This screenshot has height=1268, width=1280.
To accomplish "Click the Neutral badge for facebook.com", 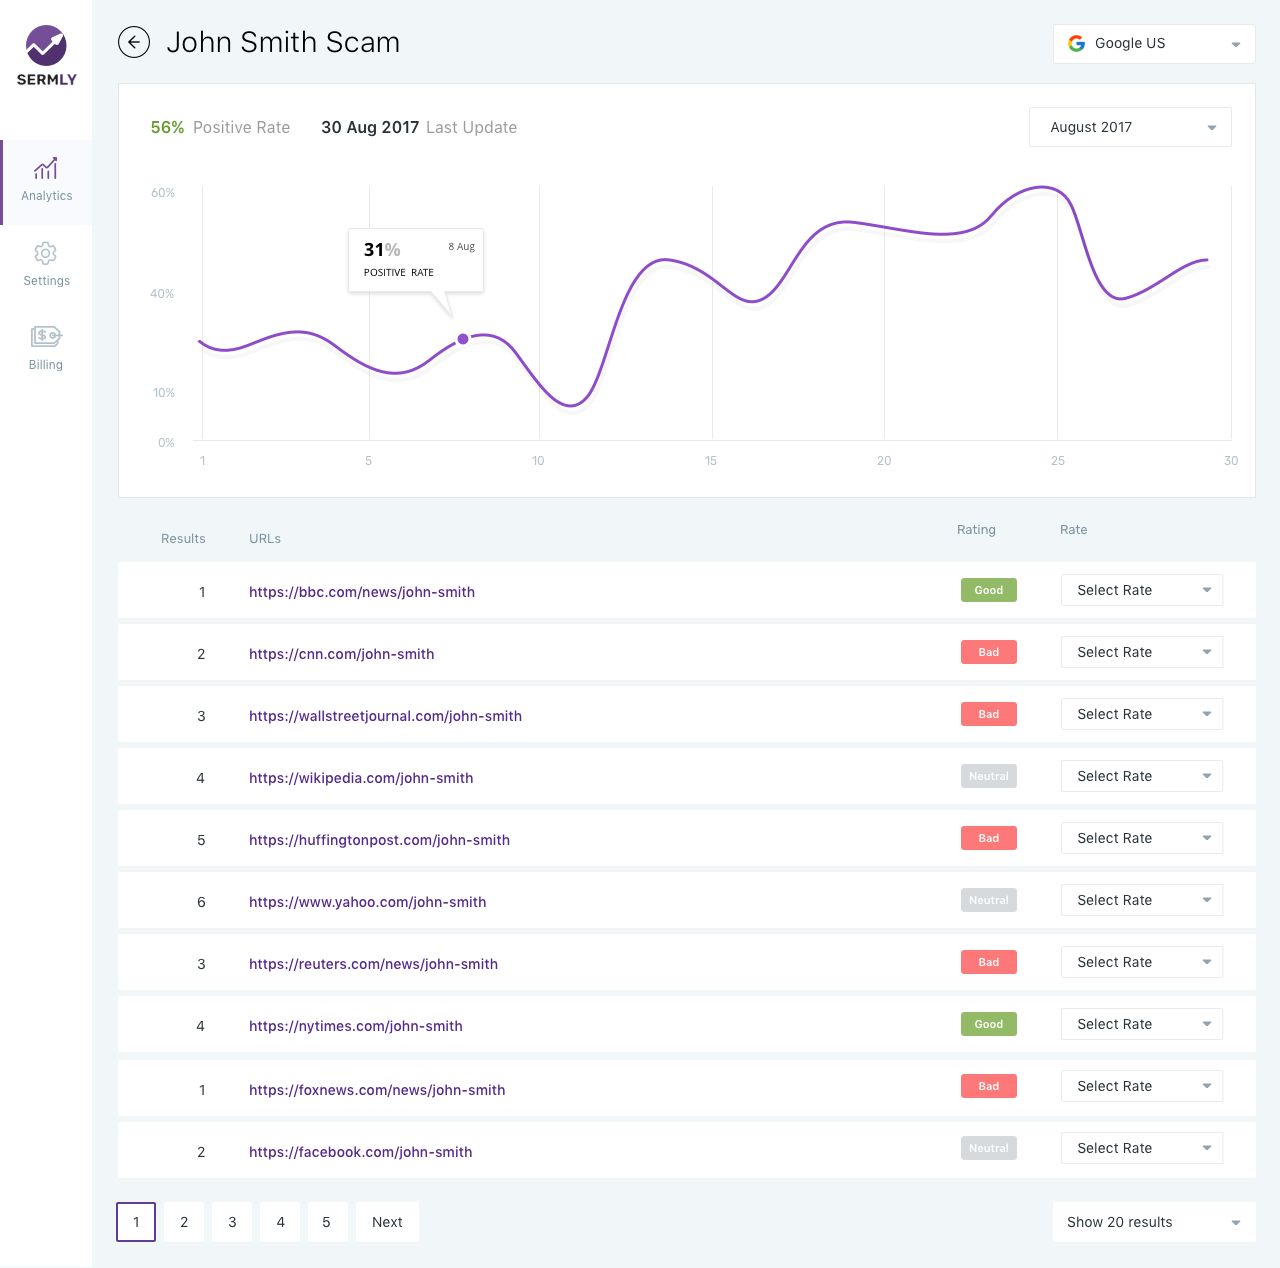I will (x=989, y=1148).
